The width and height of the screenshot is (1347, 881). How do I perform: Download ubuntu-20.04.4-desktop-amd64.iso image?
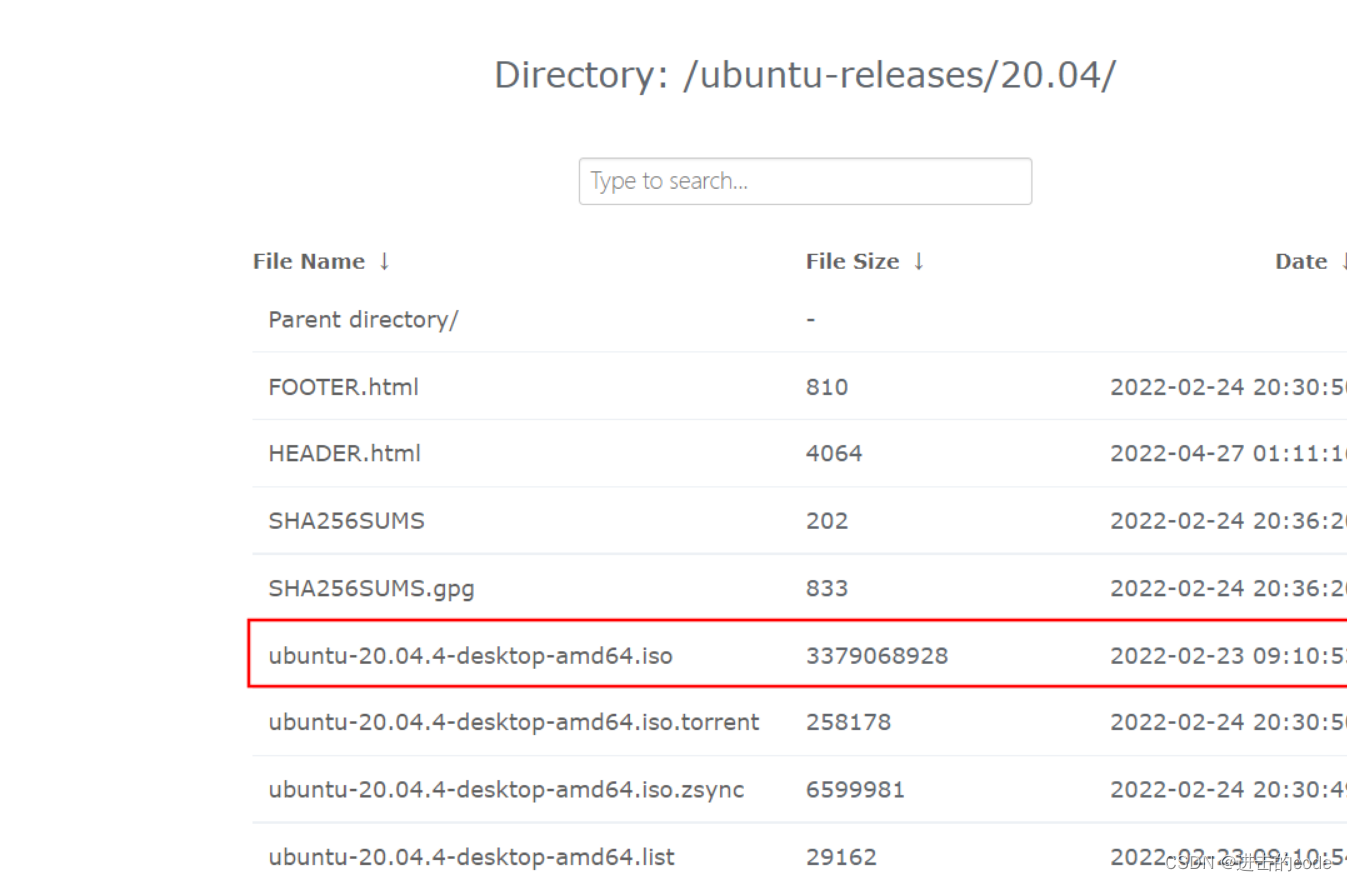[471, 656]
